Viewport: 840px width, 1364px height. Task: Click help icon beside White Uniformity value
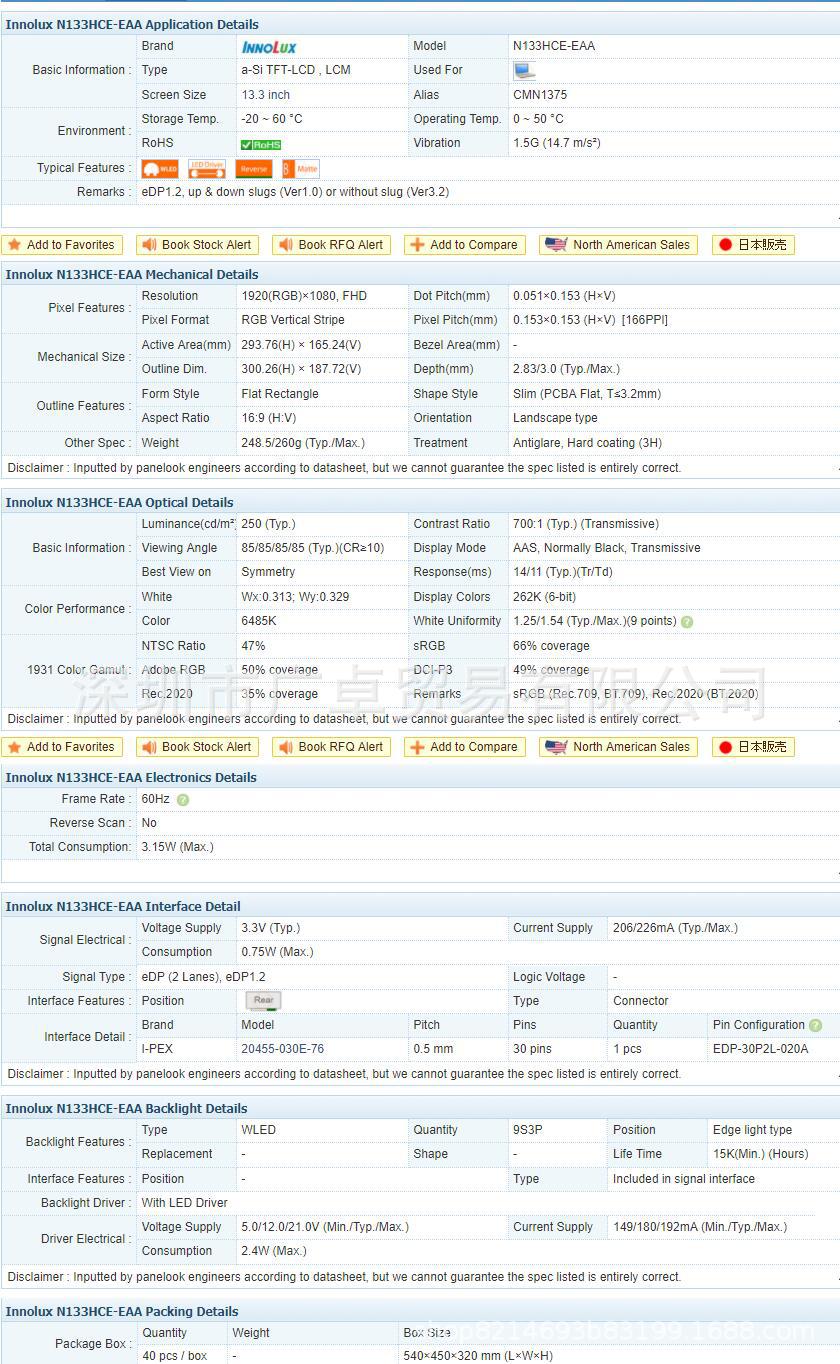tap(687, 622)
